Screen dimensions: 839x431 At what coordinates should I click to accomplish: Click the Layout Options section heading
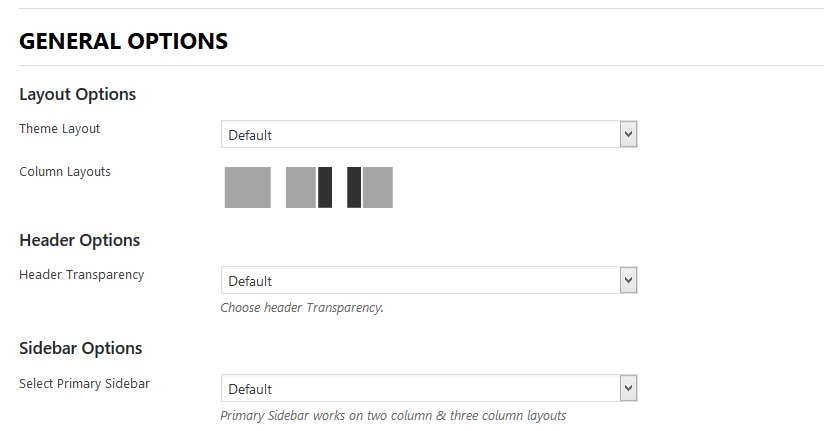78,95
